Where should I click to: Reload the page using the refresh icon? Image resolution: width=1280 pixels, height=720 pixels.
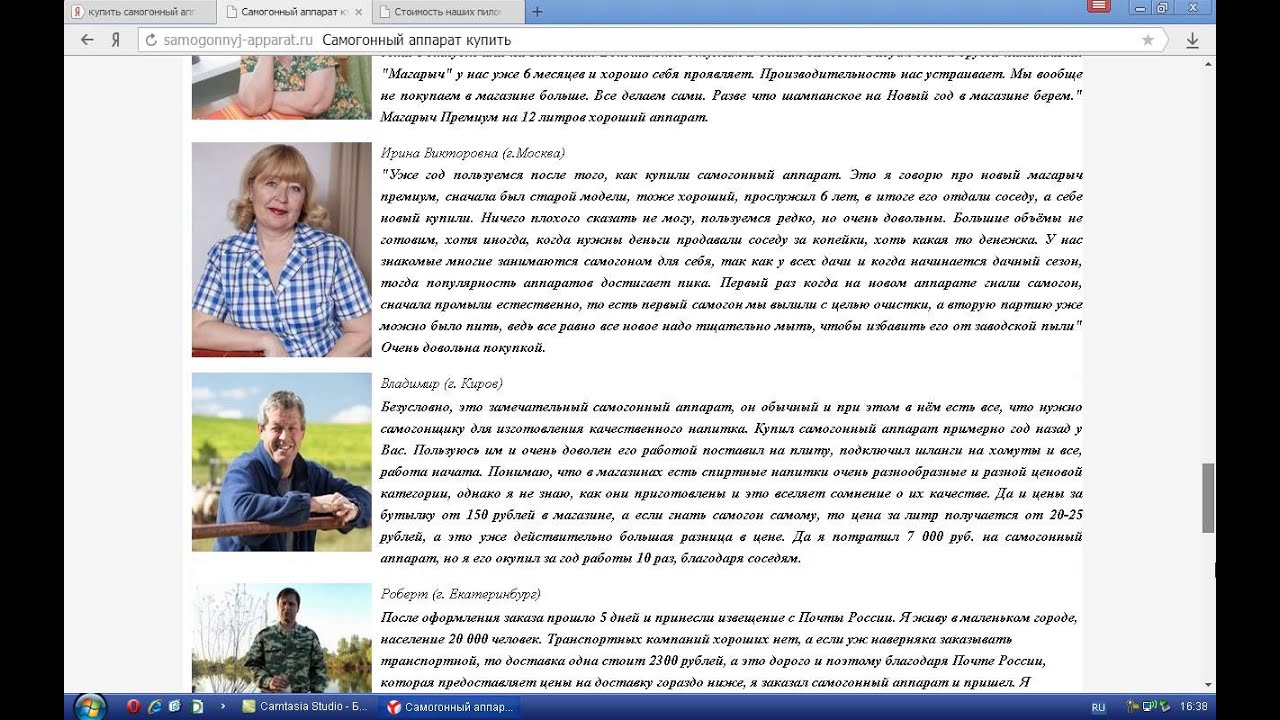pos(151,40)
